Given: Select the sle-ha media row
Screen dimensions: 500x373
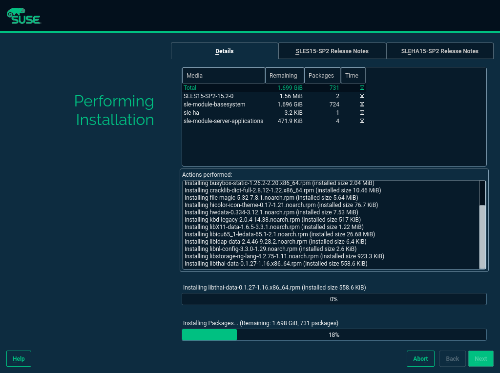Looking at the screenshot, I should pos(274,113).
